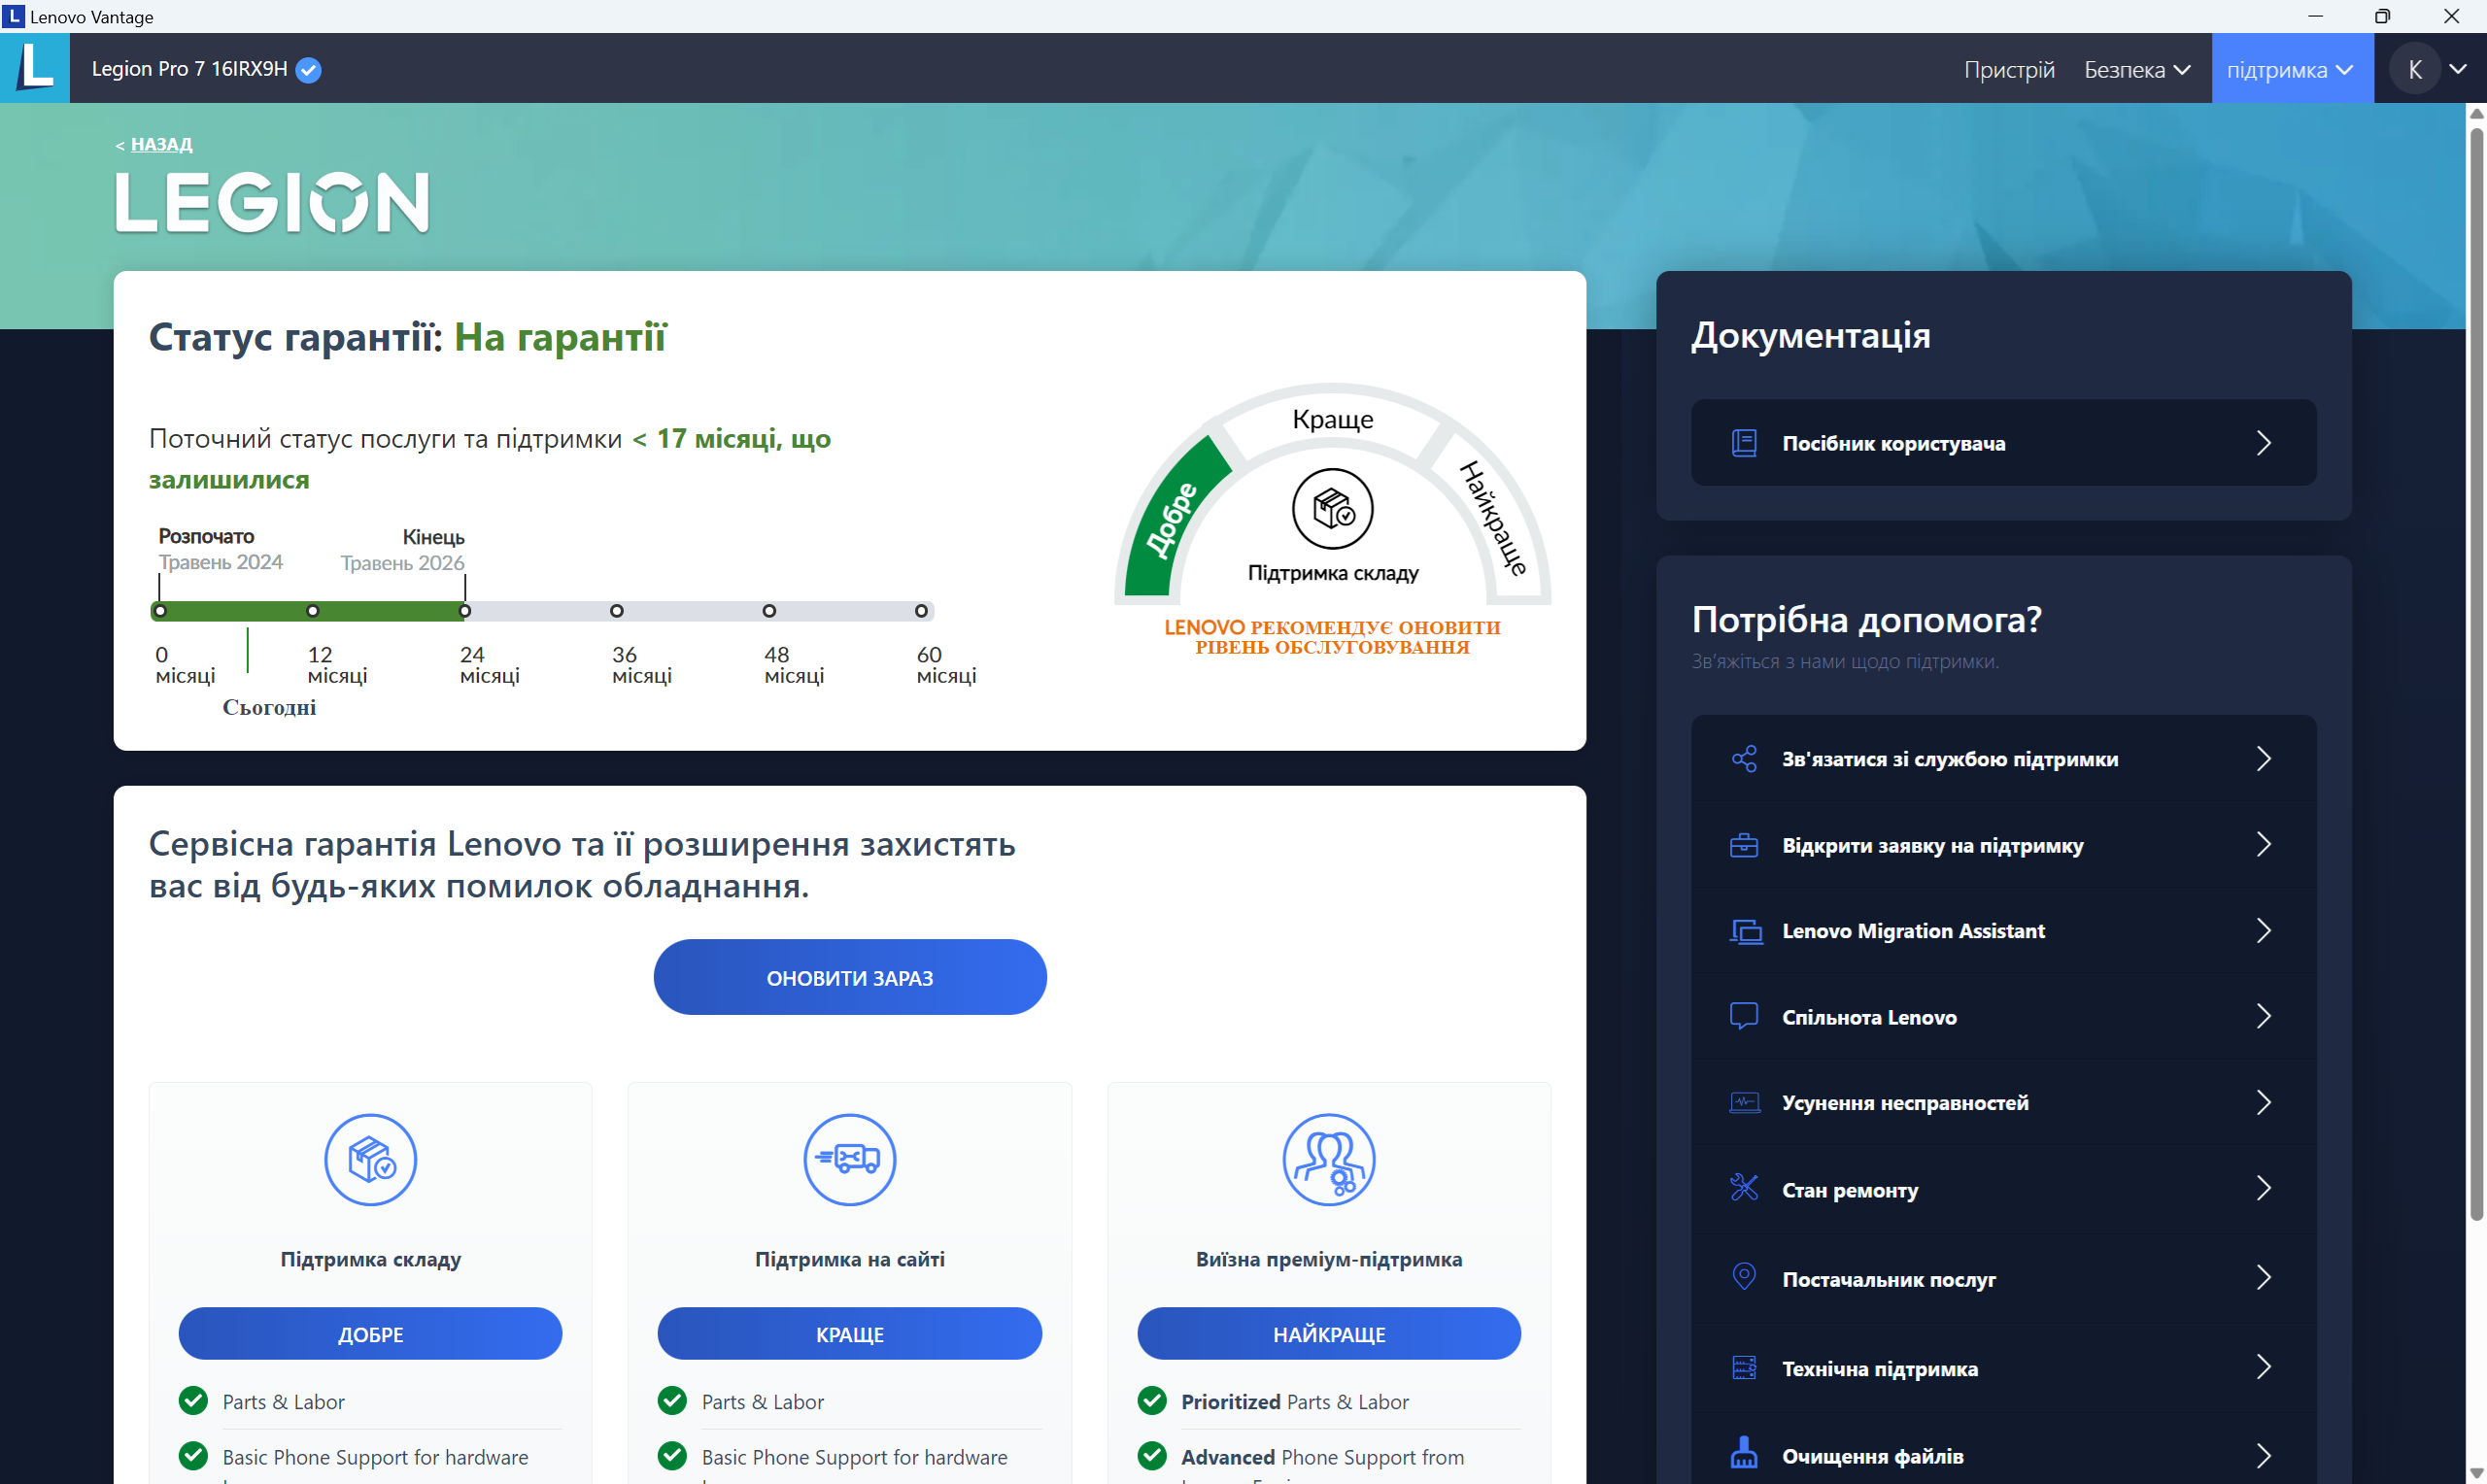
Task: Click the file cleanup brush icon
Action: pyautogui.click(x=1744, y=1454)
